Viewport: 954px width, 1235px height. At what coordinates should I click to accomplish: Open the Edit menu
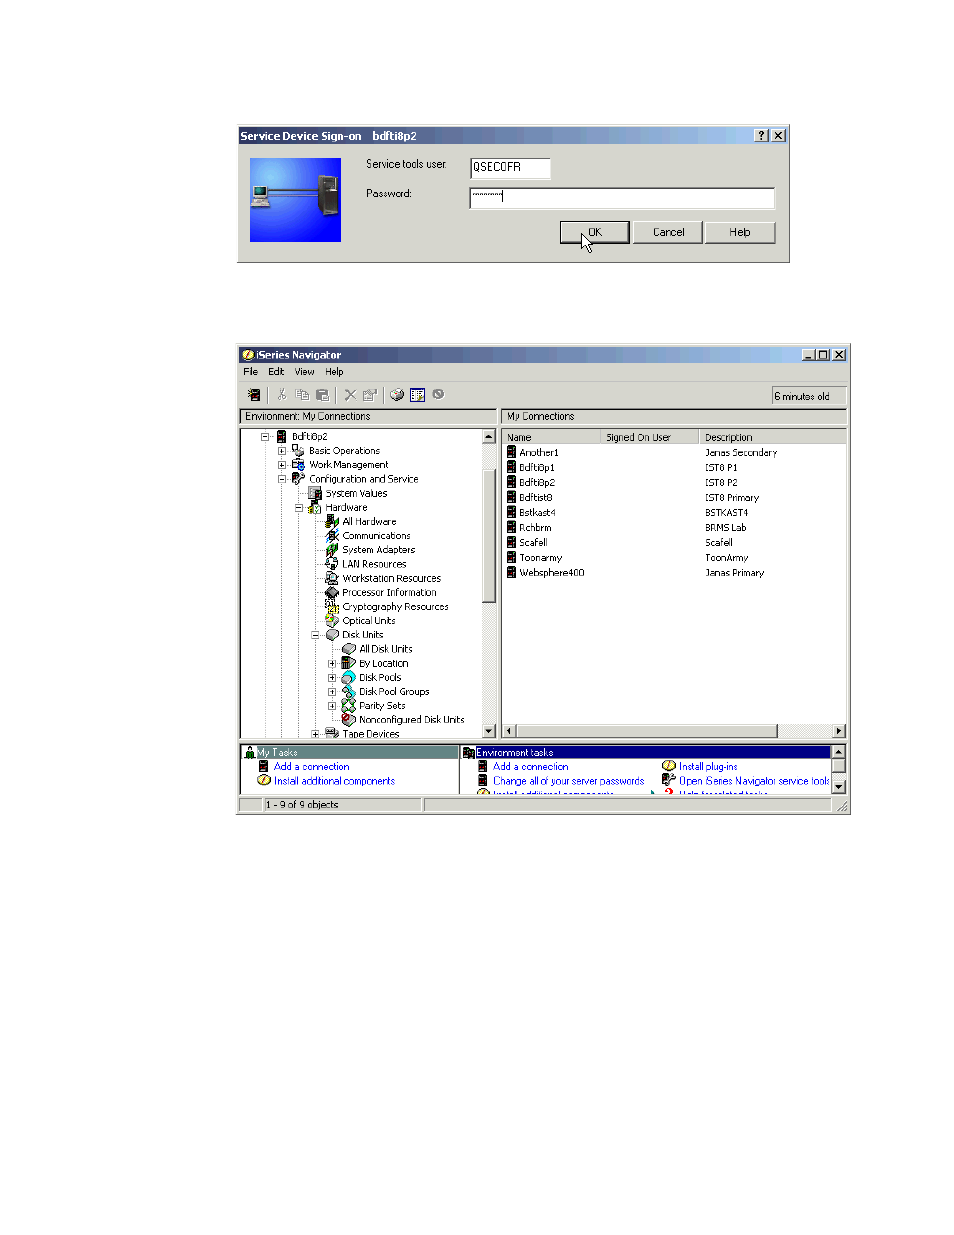tap(276, 372)
